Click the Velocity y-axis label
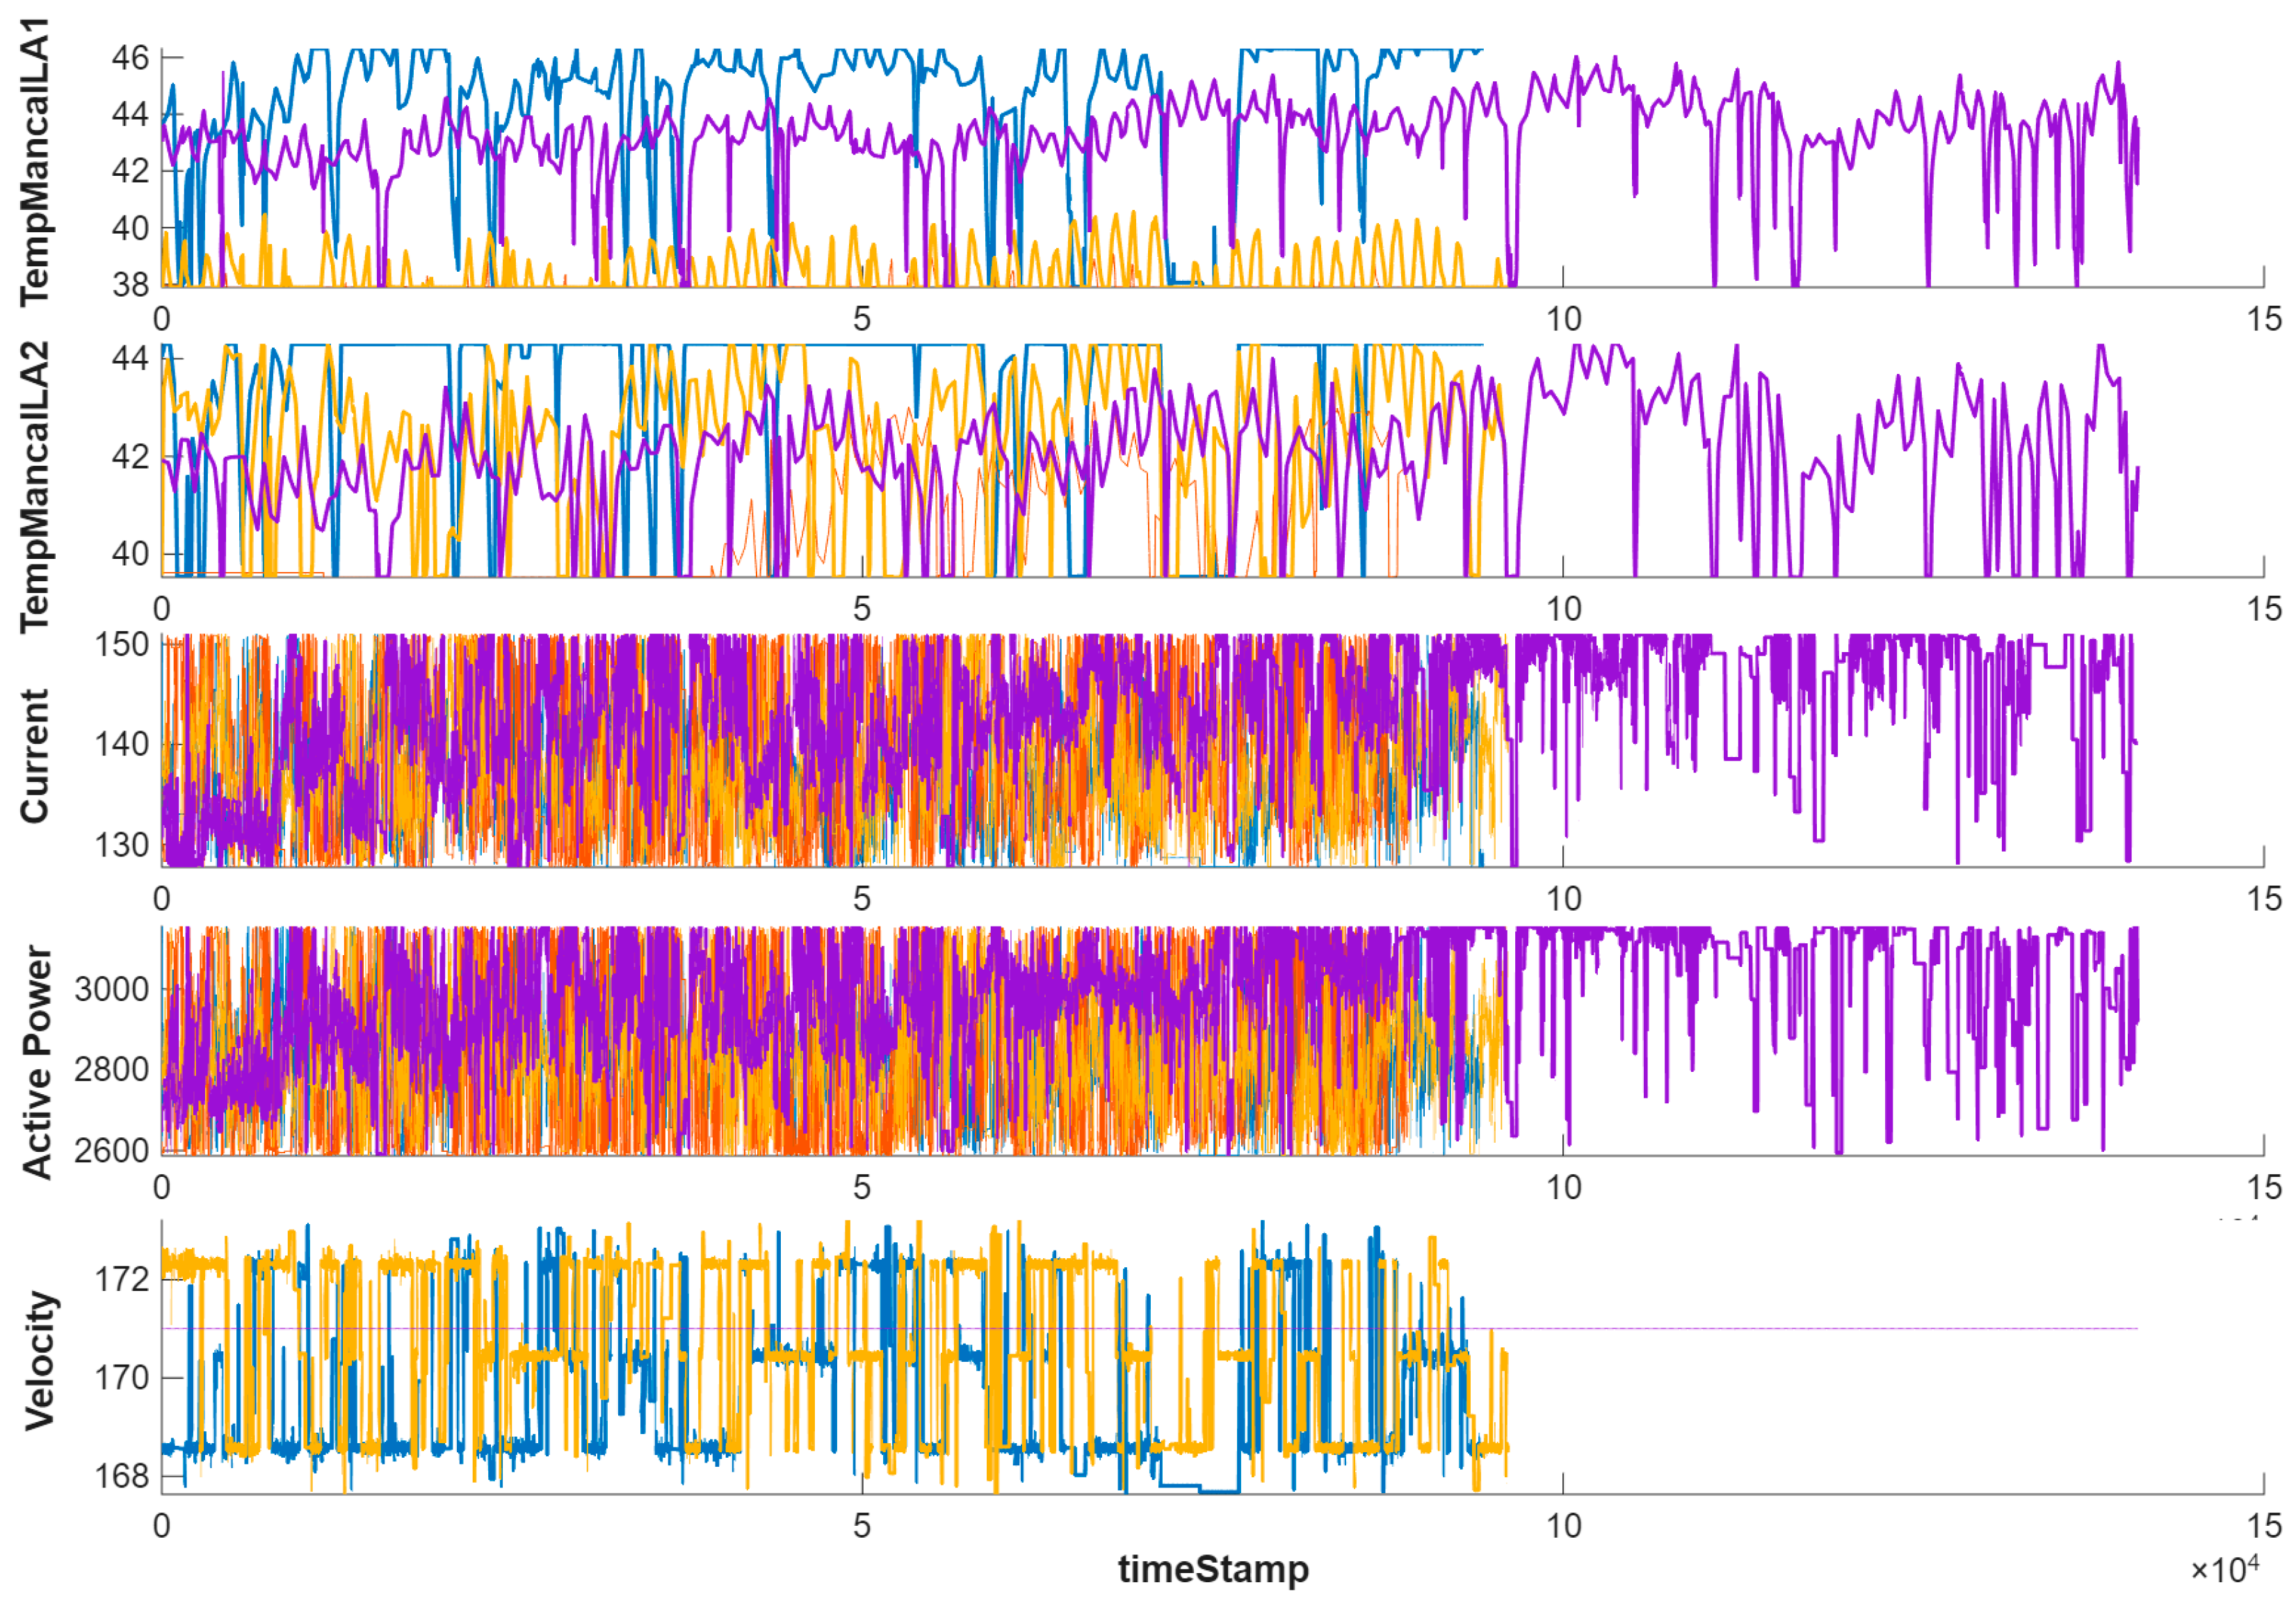This screenshot has width=2296, height=1603. pyautogui.click(x=38, y=1360)
